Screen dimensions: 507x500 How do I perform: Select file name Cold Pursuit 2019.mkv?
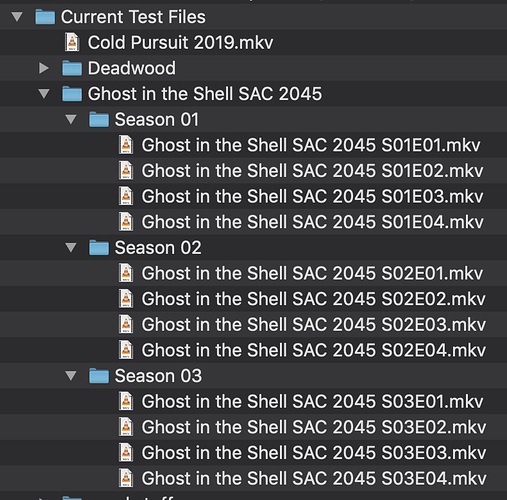tap(180, 43)
